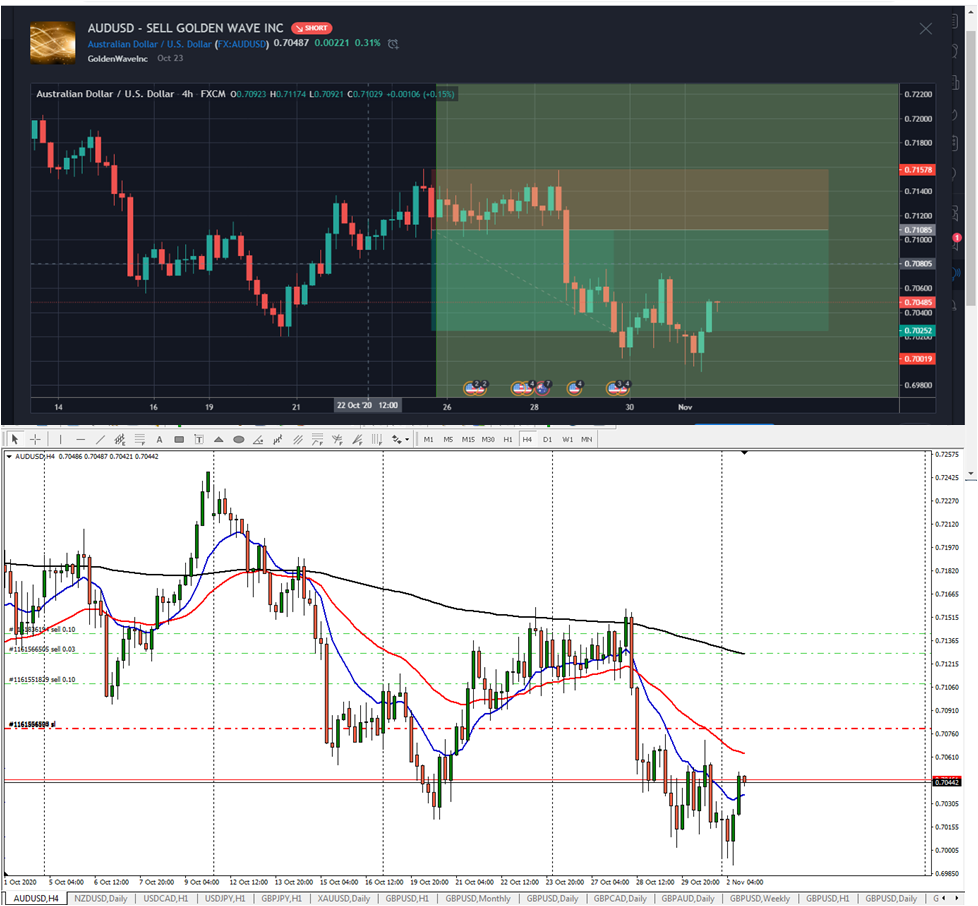Open the XAUUSD,Daily chart tab
Screen dimensions: 978x906
[x=344, y=898]
